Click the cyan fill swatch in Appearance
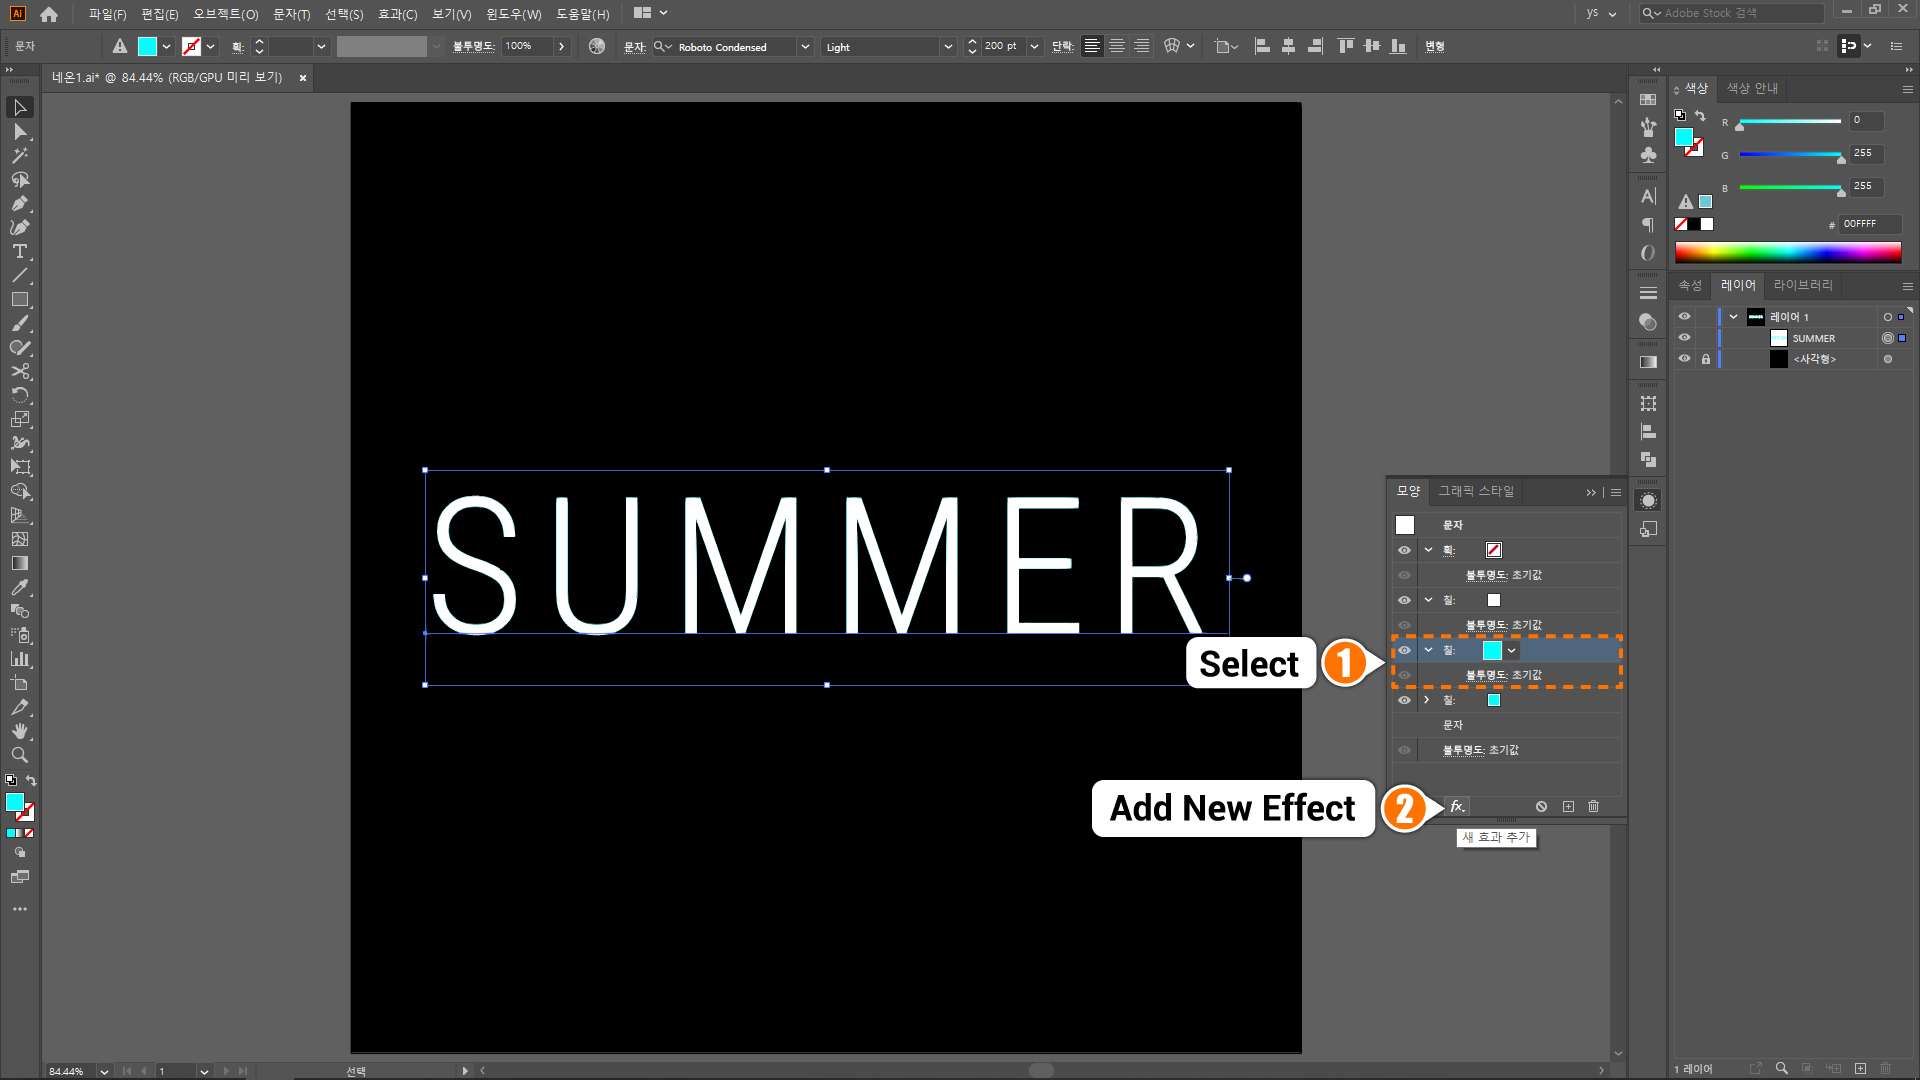 point(1492,650)
